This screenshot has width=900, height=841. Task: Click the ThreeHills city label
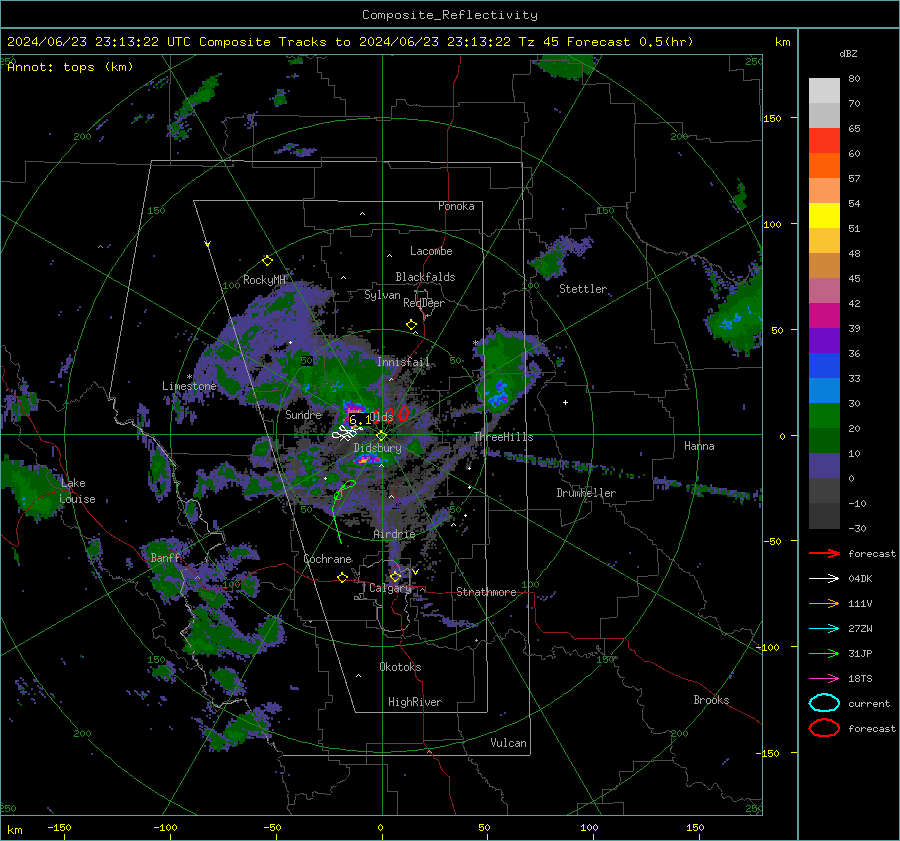(x=503, y=437)
